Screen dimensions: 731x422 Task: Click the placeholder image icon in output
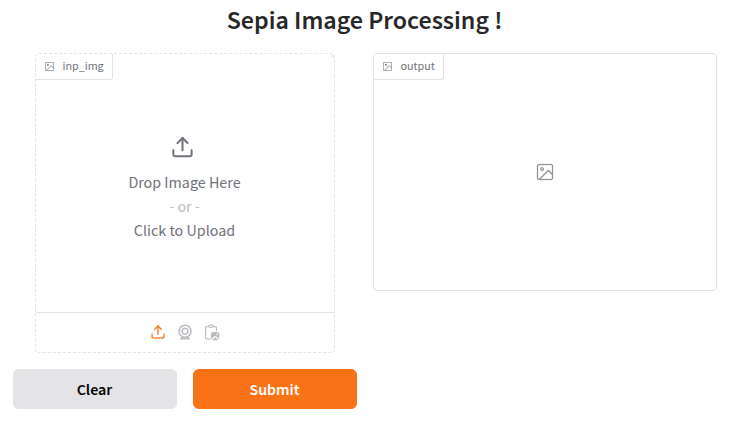tap(545, 172)
